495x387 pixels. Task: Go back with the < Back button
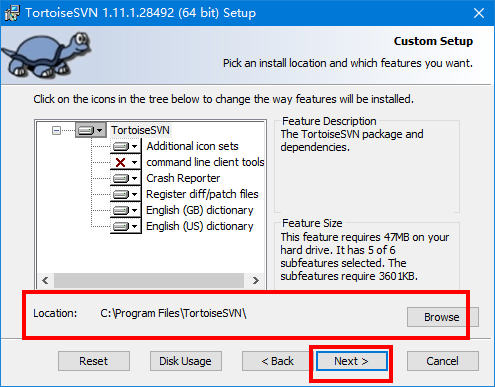point(277,361)
